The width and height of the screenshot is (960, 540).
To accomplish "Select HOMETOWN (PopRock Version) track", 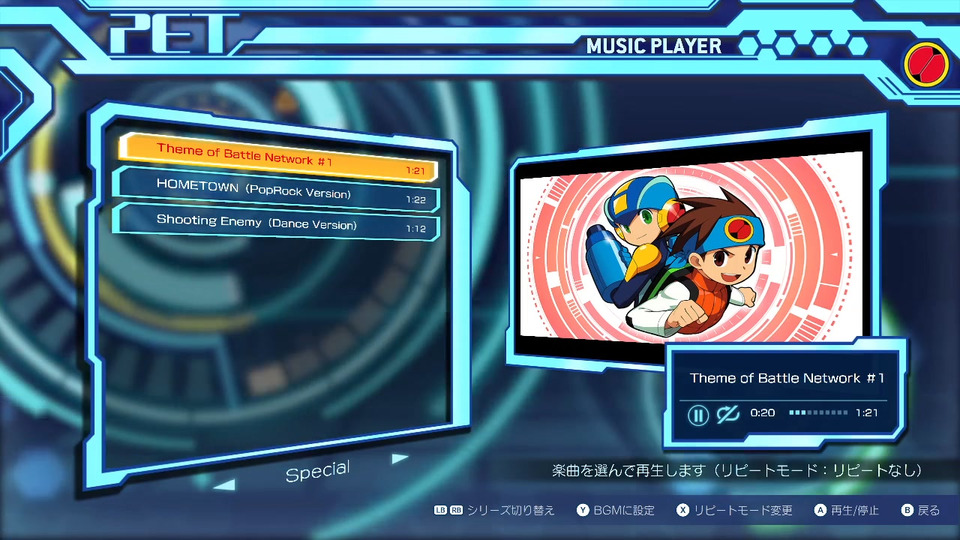I will (277, 190).
